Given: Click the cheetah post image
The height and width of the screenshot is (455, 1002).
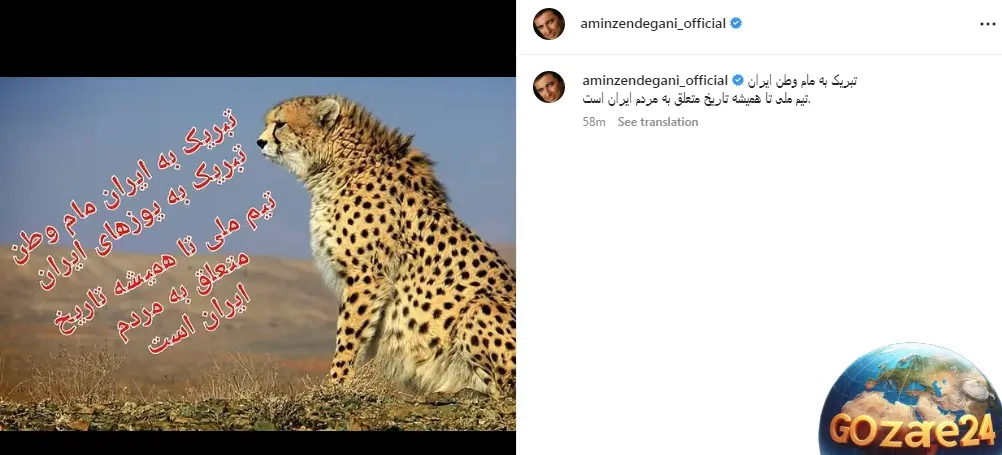Looking at the screenshot, I should tap(258, 254).
